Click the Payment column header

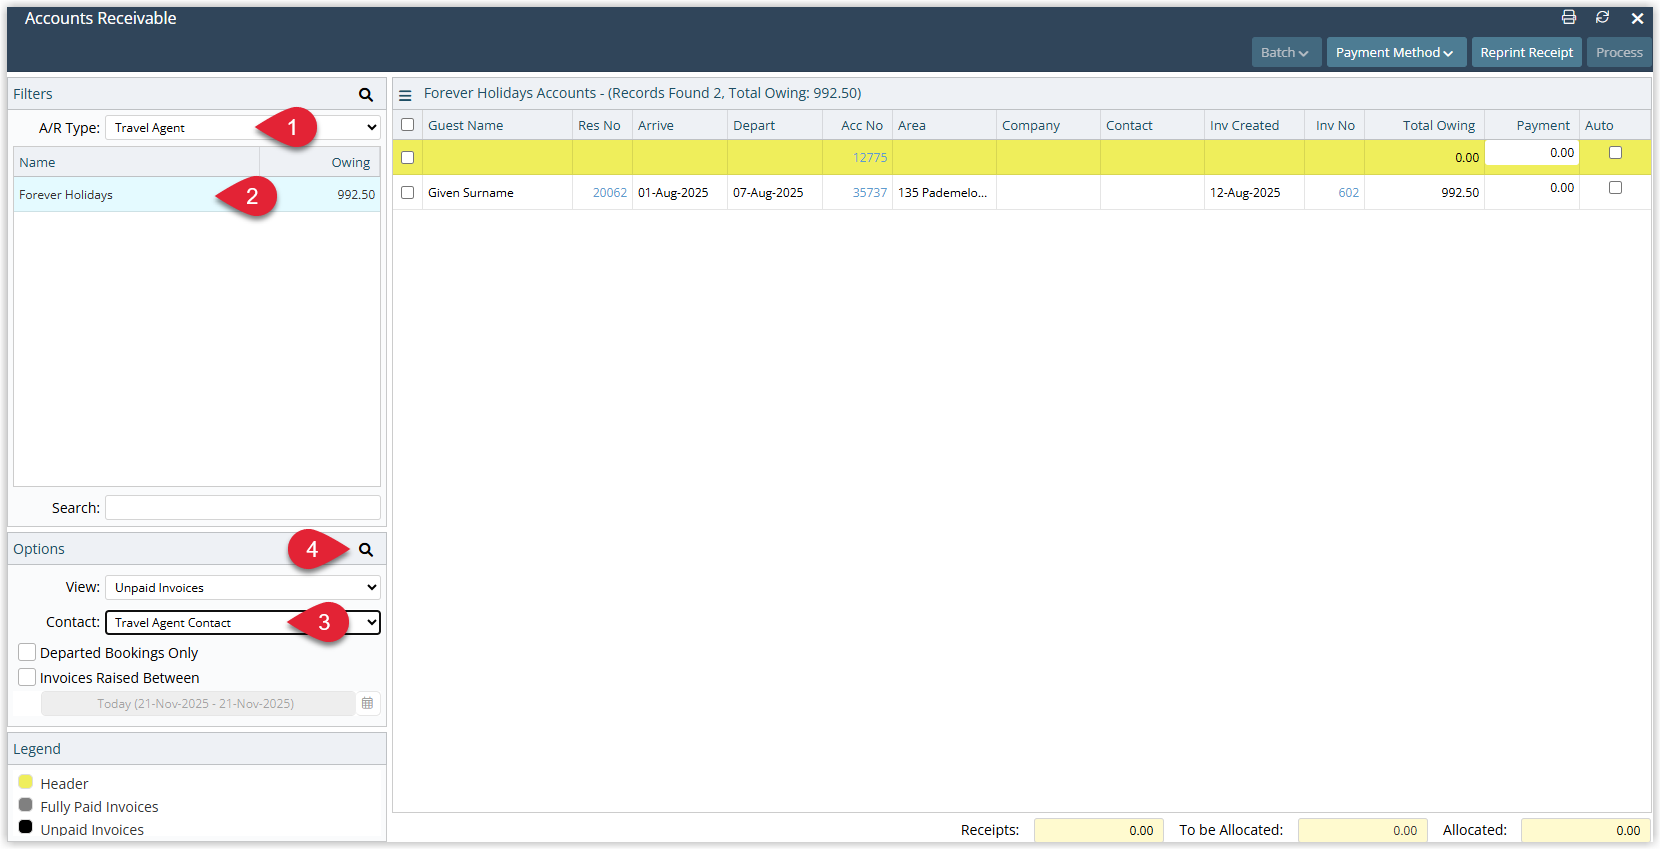[1532, 125]
